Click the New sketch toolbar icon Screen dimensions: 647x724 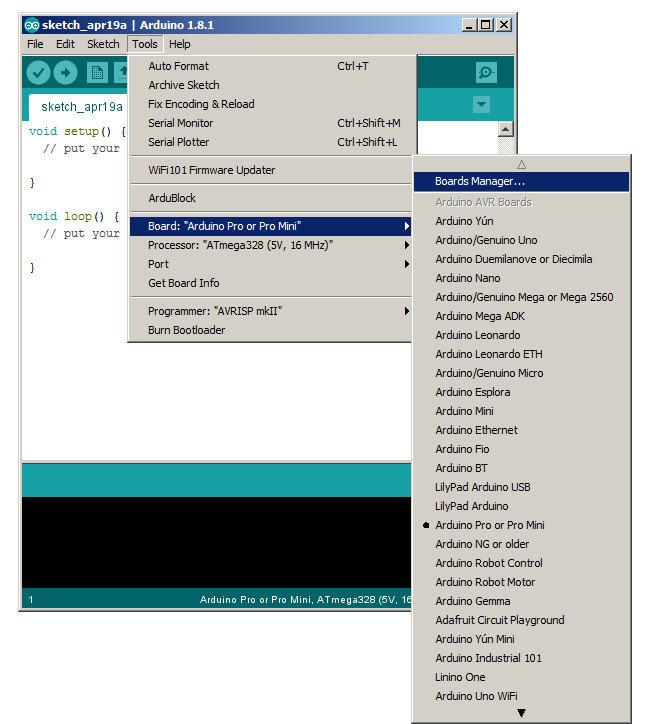click(x=97, y=72)
